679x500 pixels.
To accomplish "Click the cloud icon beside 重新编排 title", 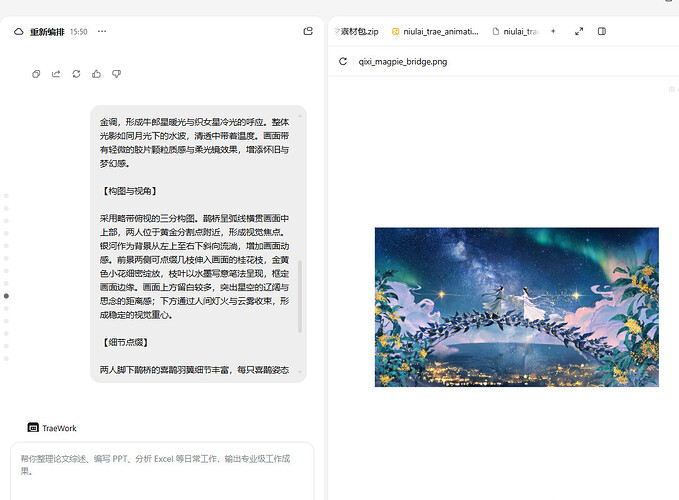I will 19,32.
